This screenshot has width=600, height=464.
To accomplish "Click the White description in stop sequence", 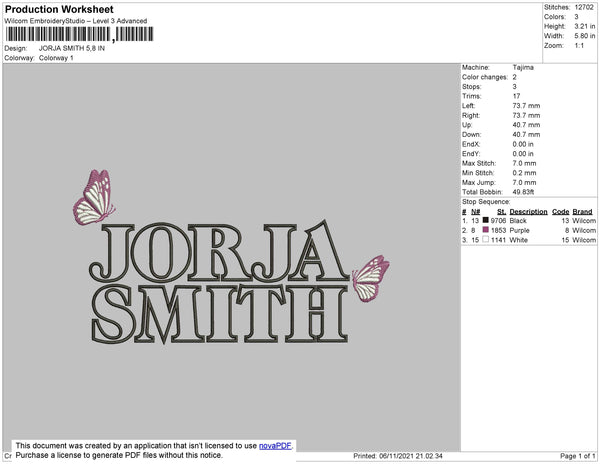I will tap(518, 240).
